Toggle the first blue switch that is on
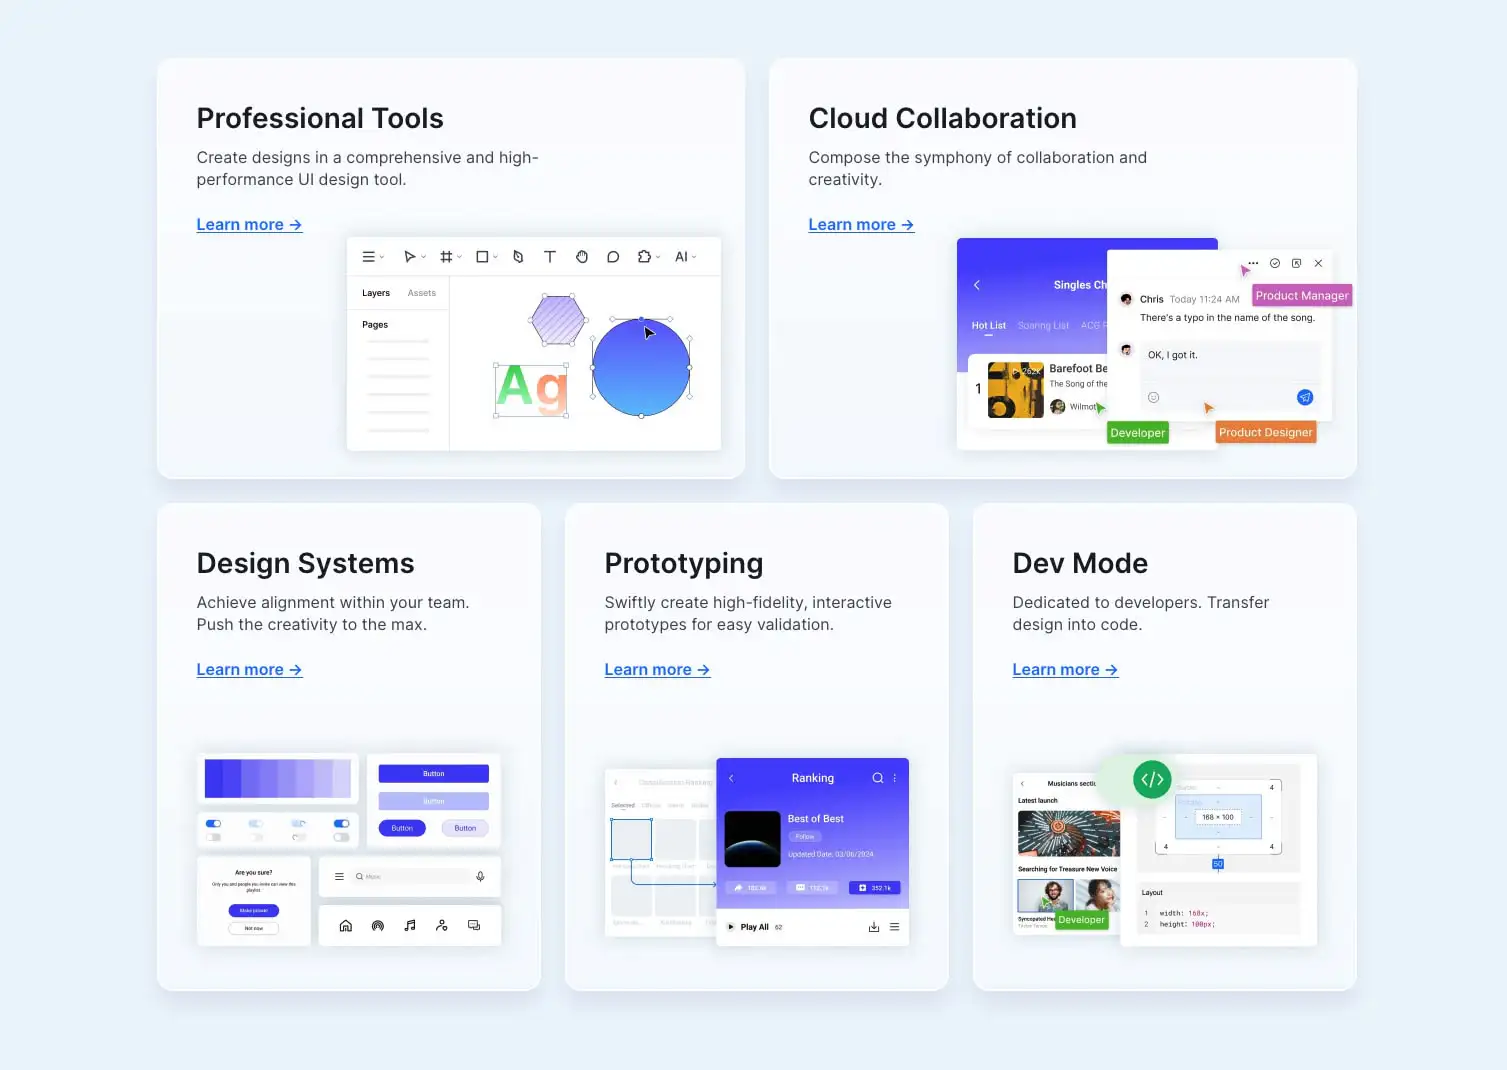The height and width of the screenshot is (1070, 1507). coord(213,824)
